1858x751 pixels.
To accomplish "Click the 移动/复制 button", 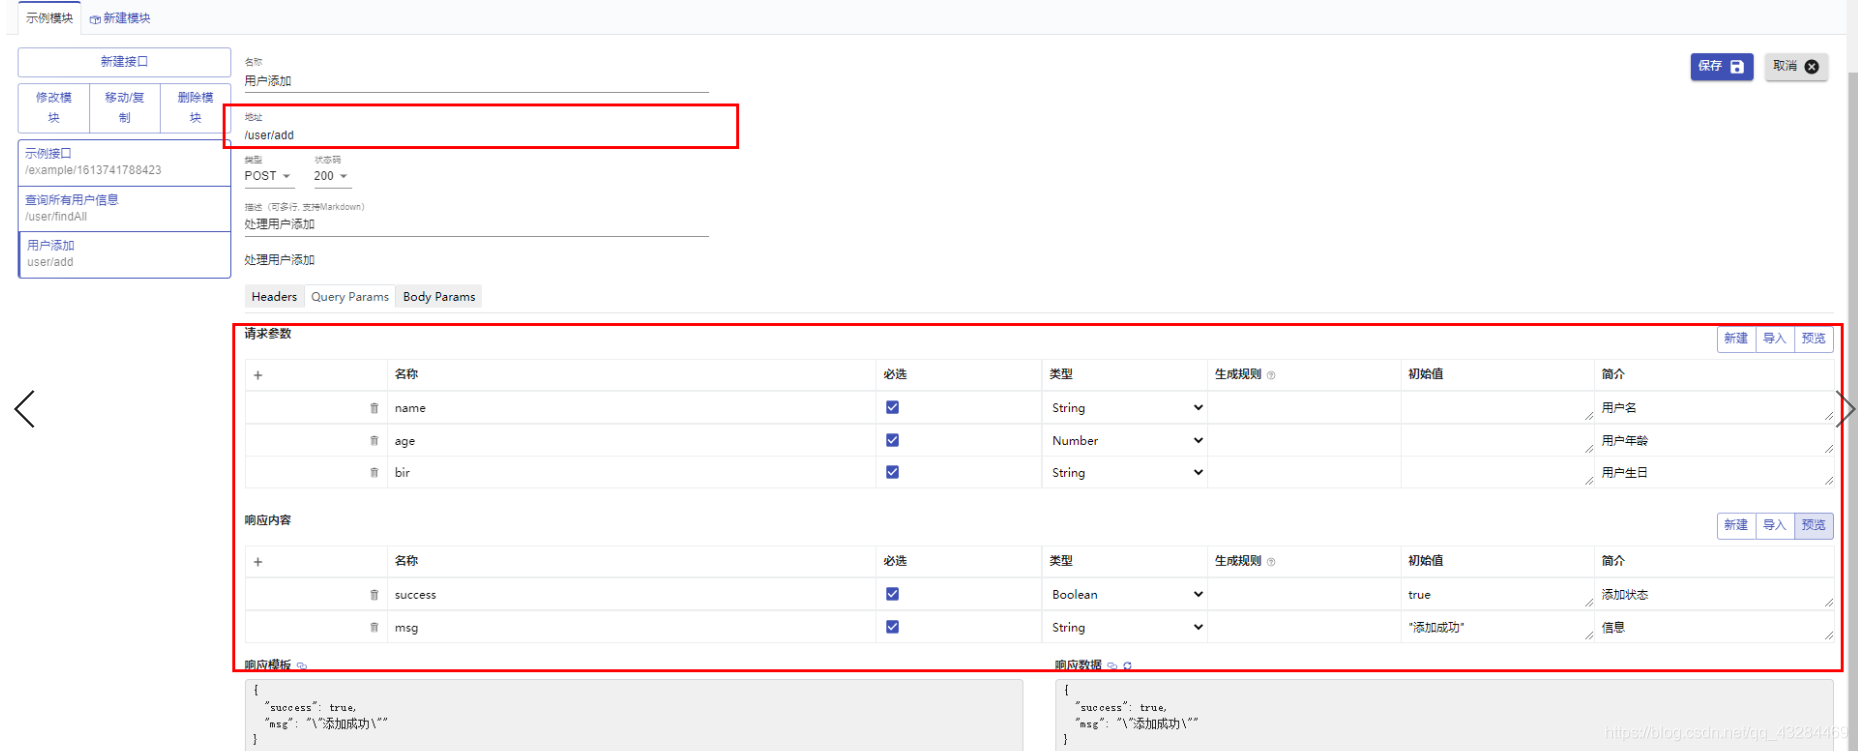I will 125,108.
